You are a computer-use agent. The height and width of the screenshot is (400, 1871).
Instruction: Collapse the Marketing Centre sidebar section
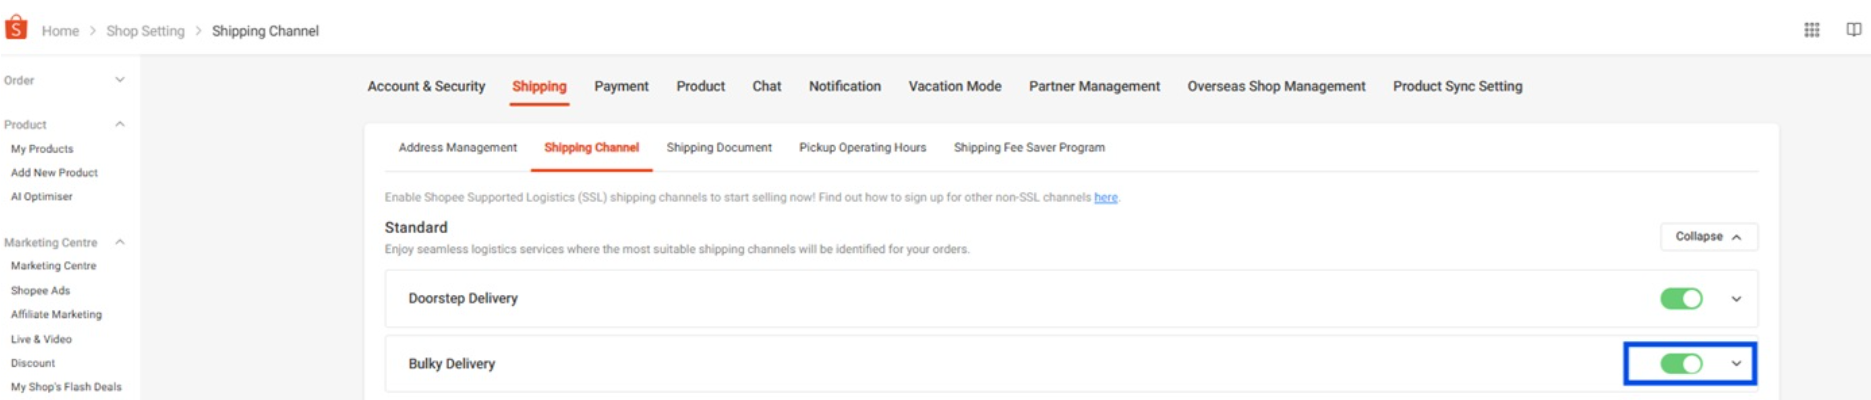pyautogui.click(x=120, y=242)
